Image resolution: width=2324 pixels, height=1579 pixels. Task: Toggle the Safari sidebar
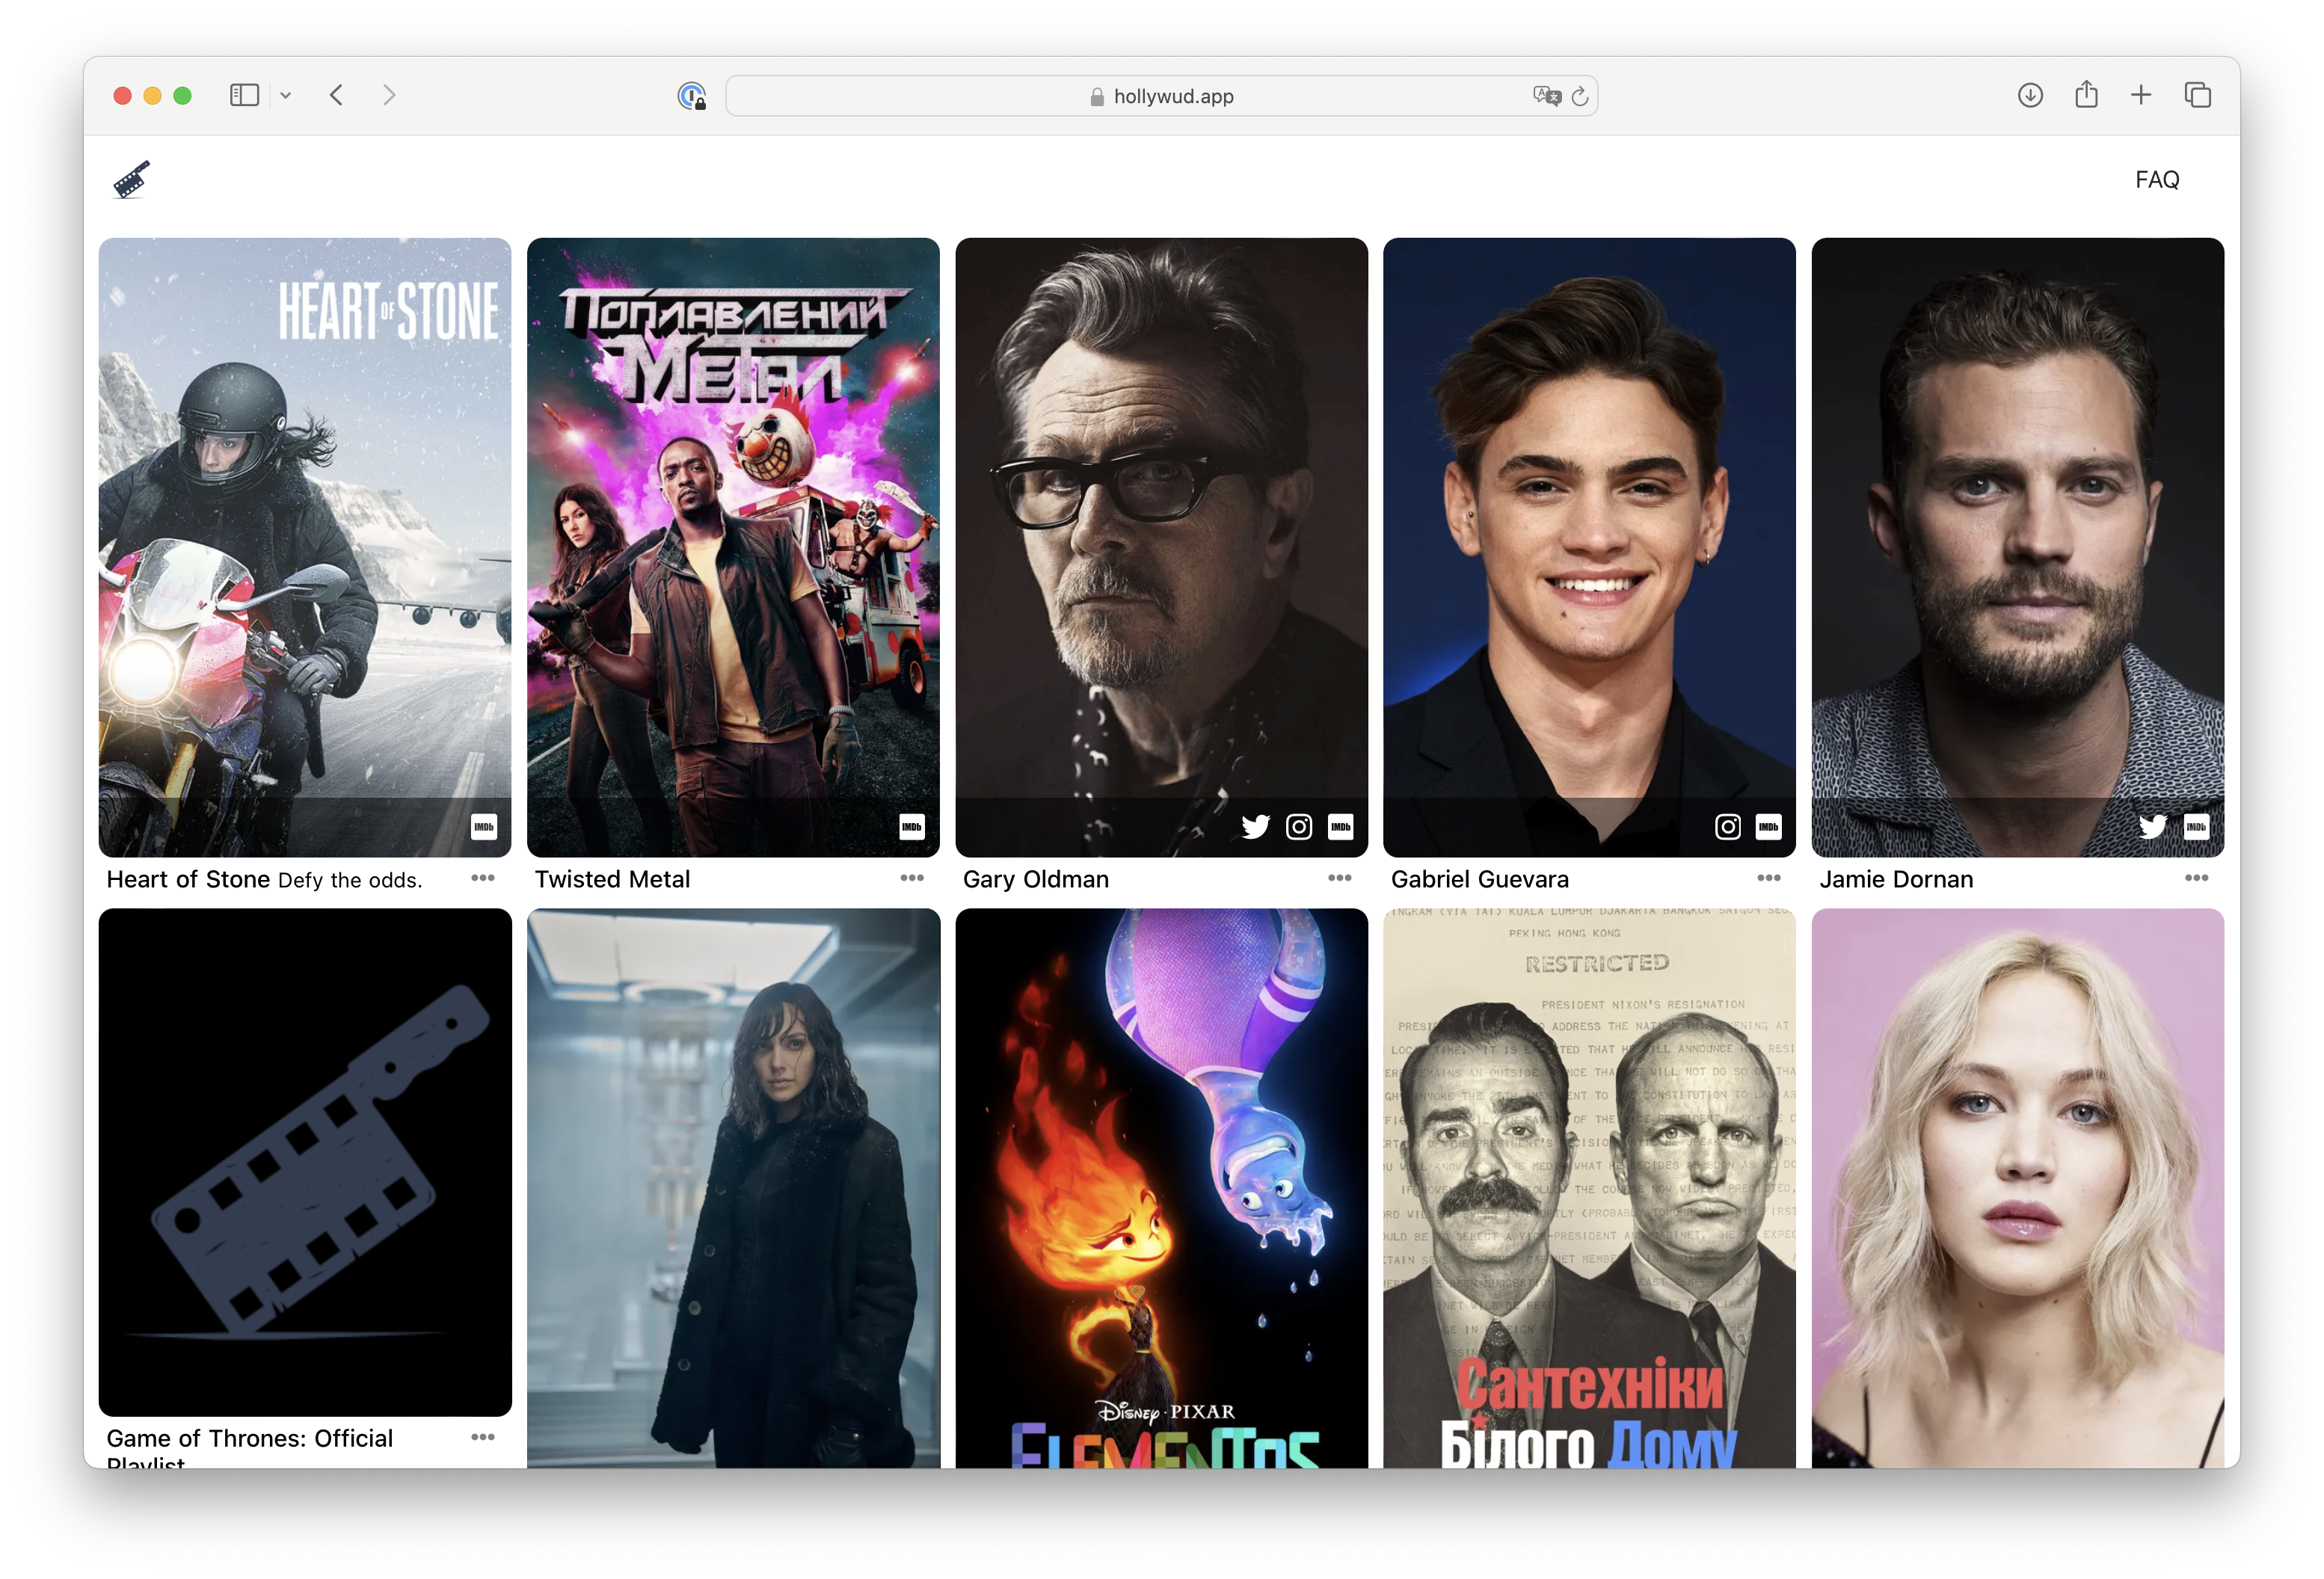tap(244, 95)
